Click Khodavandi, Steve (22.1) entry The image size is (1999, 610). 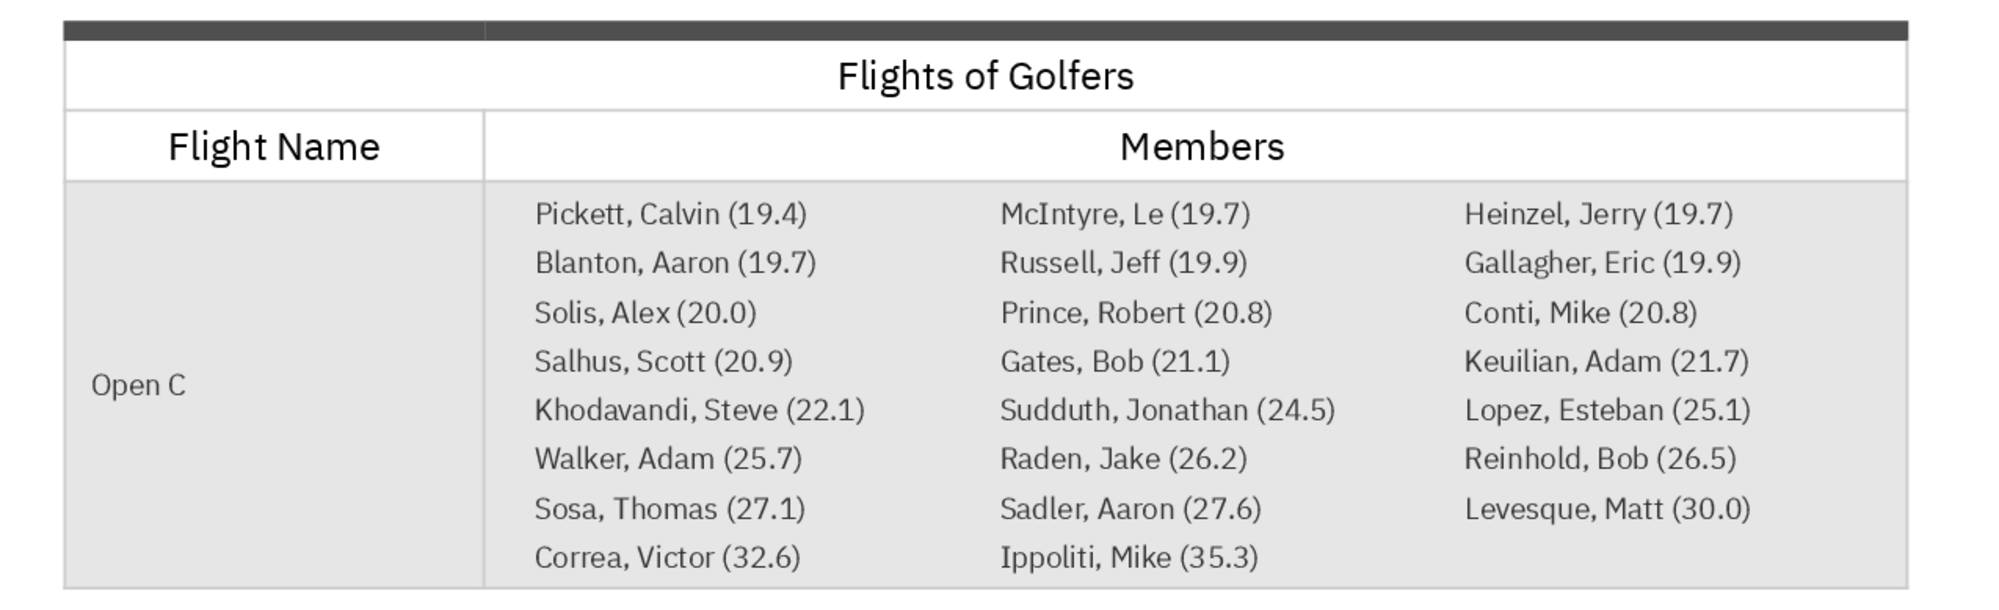(699, 410)
